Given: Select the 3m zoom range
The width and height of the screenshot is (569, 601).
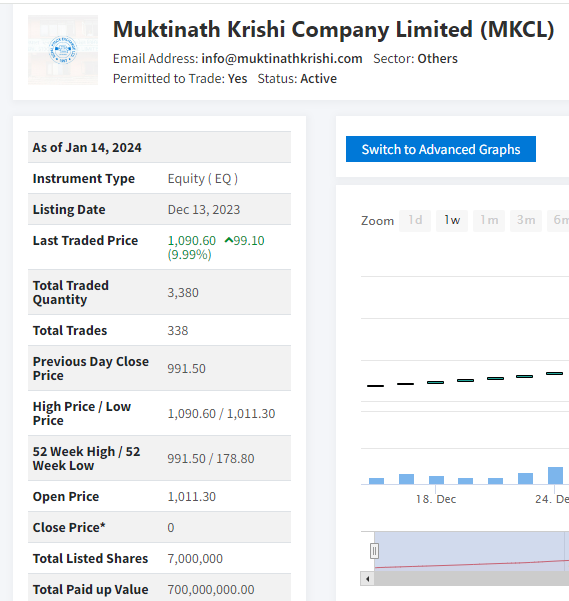Looking at the screenshot, I should click(526, 220).
